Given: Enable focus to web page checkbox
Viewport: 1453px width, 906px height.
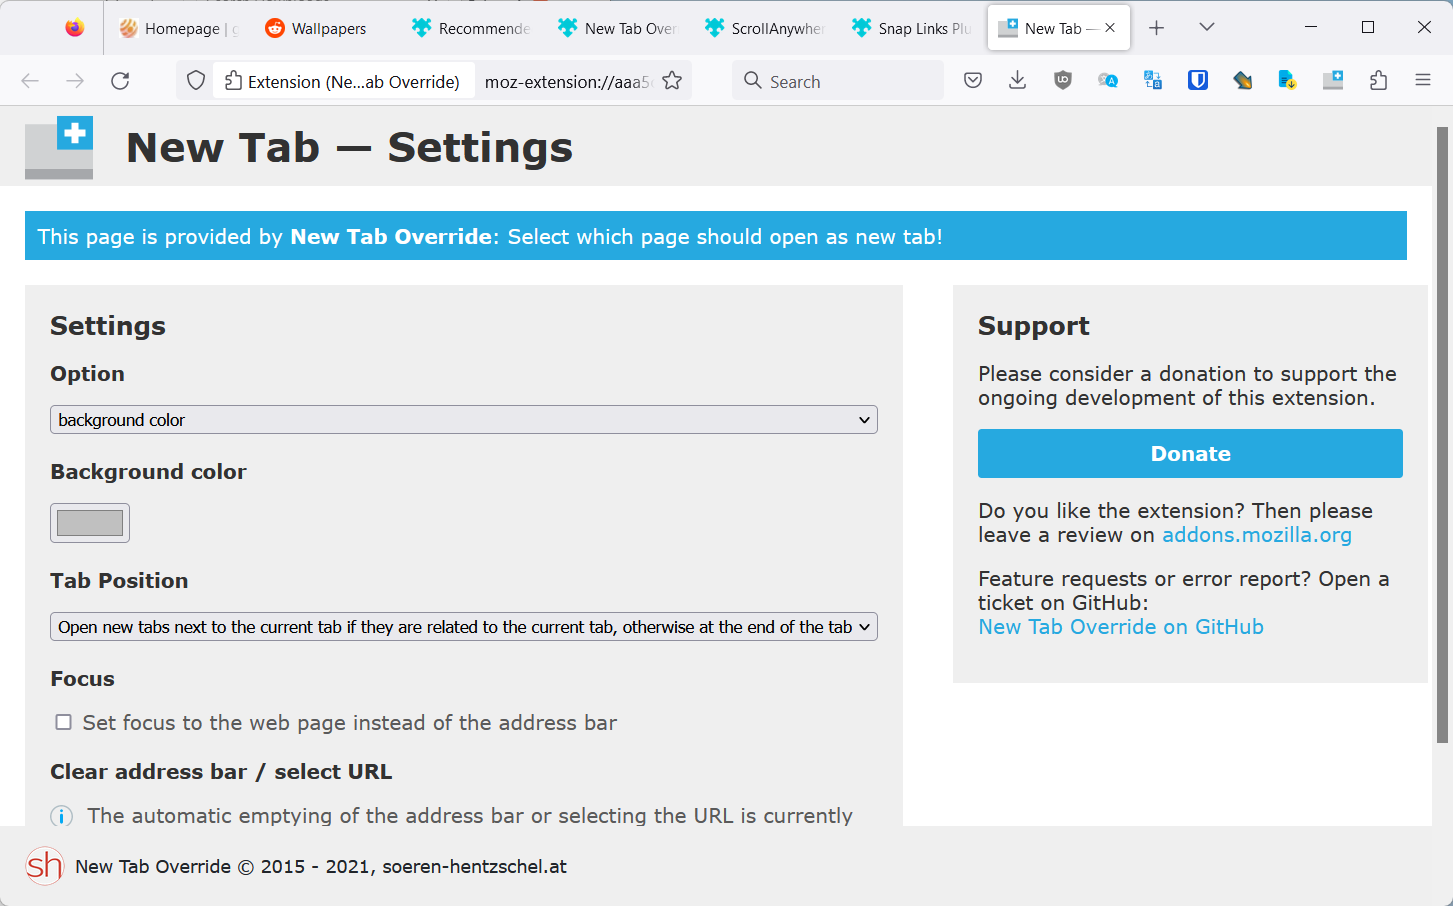Looking at the screenshot, I should coord(64,722).
